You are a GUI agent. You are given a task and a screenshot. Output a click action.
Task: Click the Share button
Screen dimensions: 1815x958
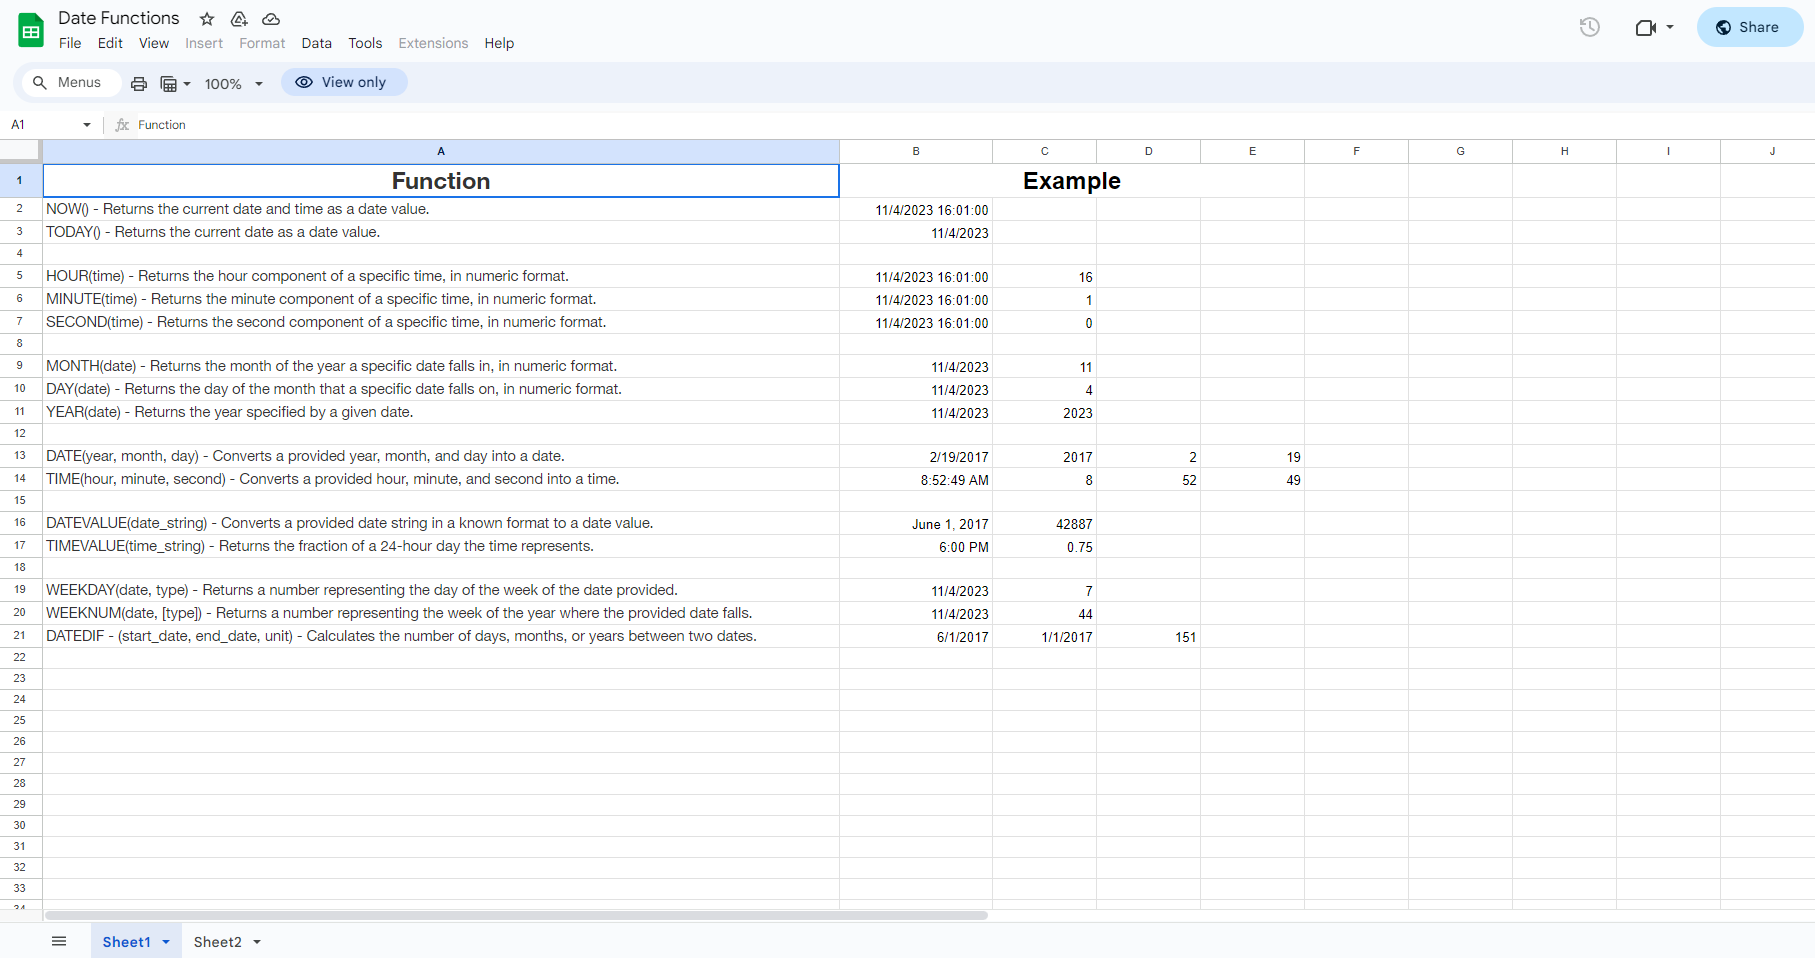coord(1749,27)
